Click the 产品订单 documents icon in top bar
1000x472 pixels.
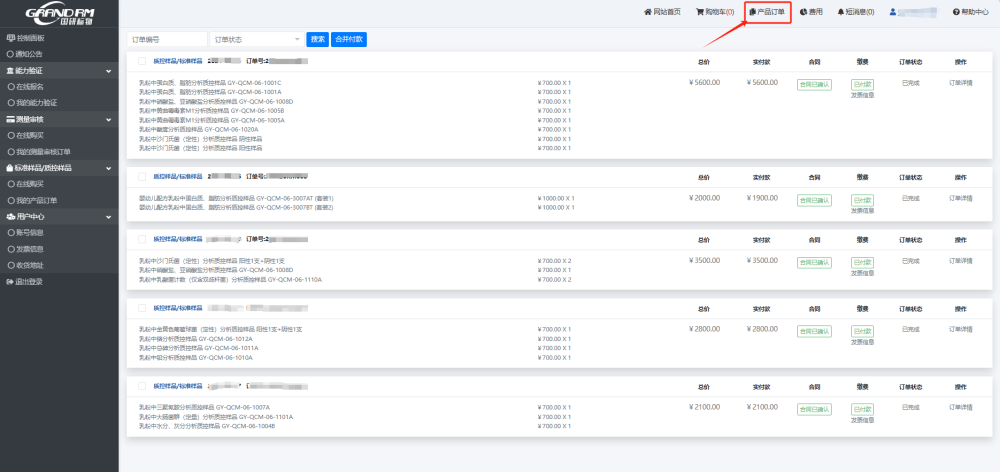(752, 12)
